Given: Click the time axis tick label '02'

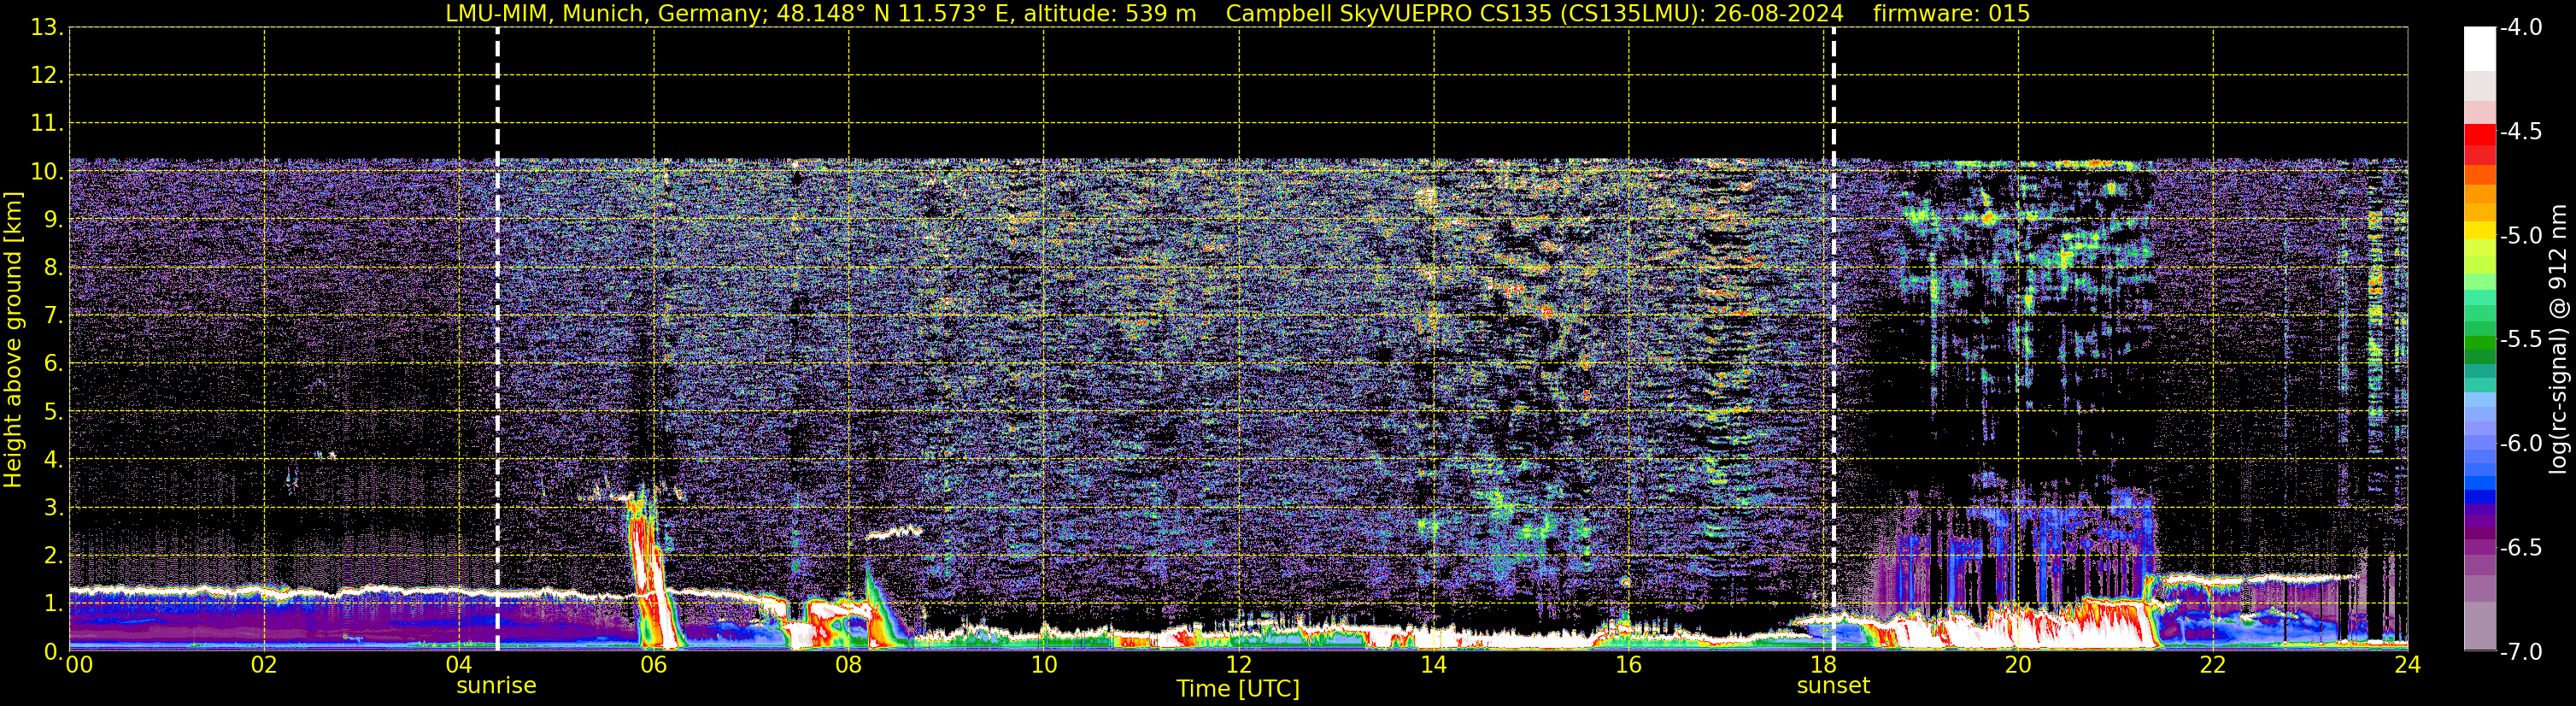Looking at the screenshot, I should [x=264, y=666].
